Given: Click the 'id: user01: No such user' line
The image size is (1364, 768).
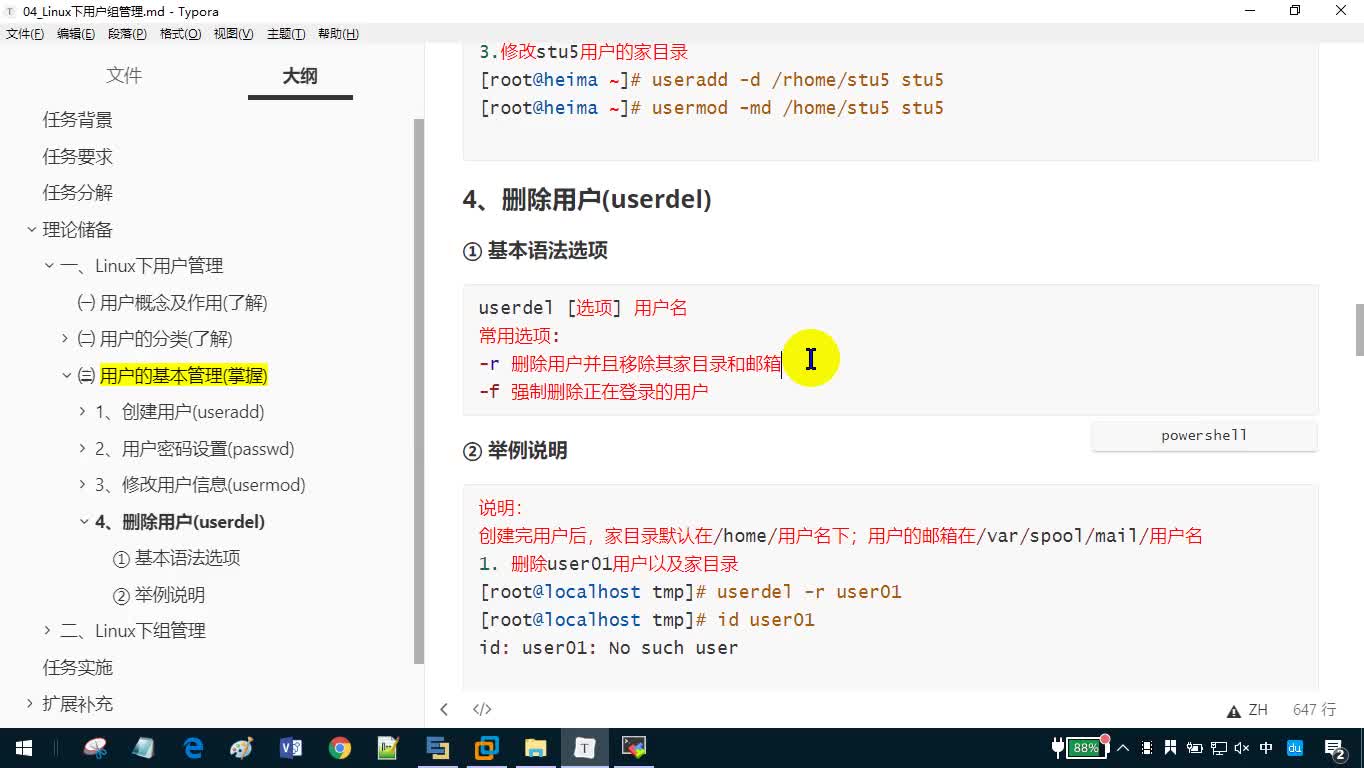Looking at the screenshot, I should pos(608,648).
